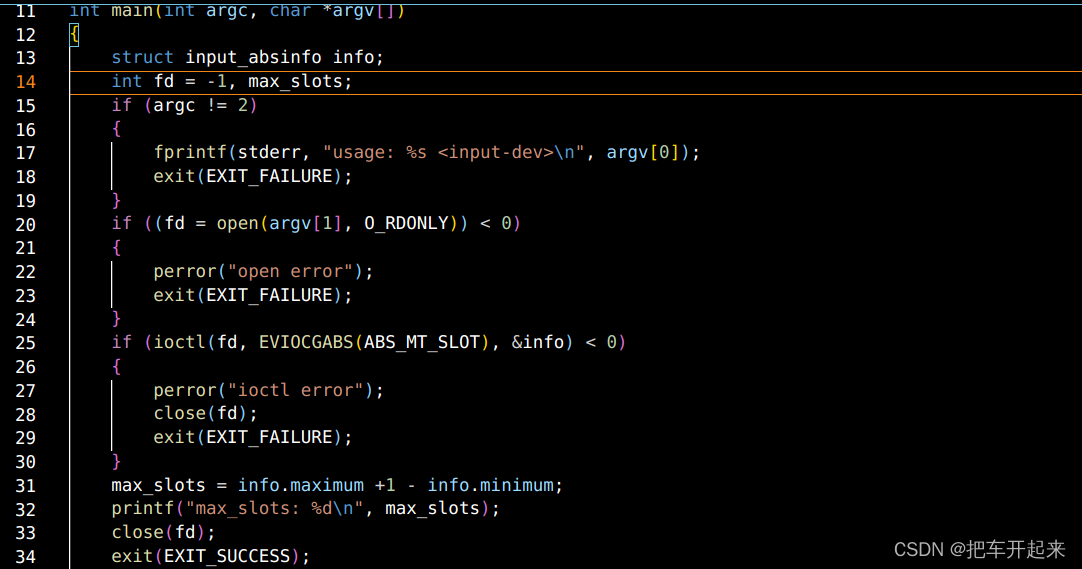
Task: Click line number 31 in gutter
Action: pos(26,486)
